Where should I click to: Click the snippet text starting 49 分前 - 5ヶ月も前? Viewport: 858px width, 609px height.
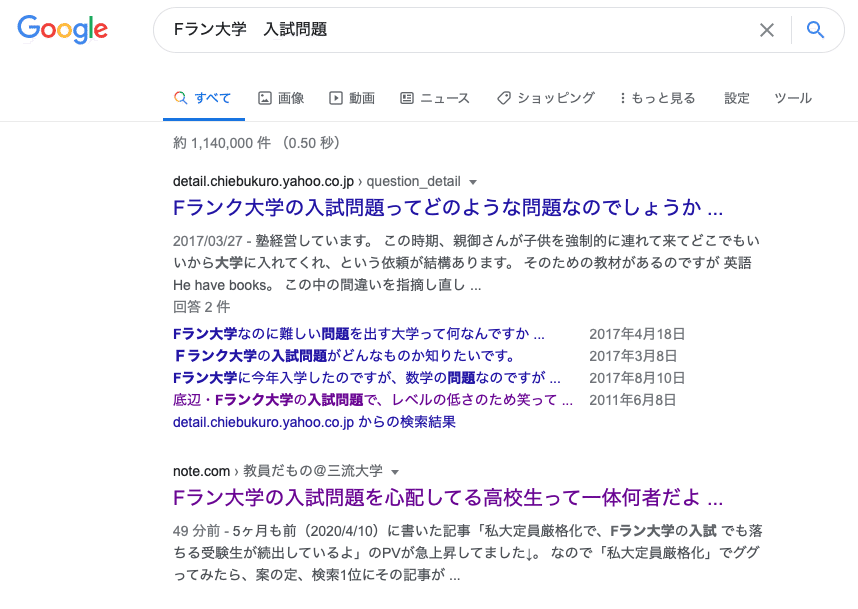coord(468,553)
